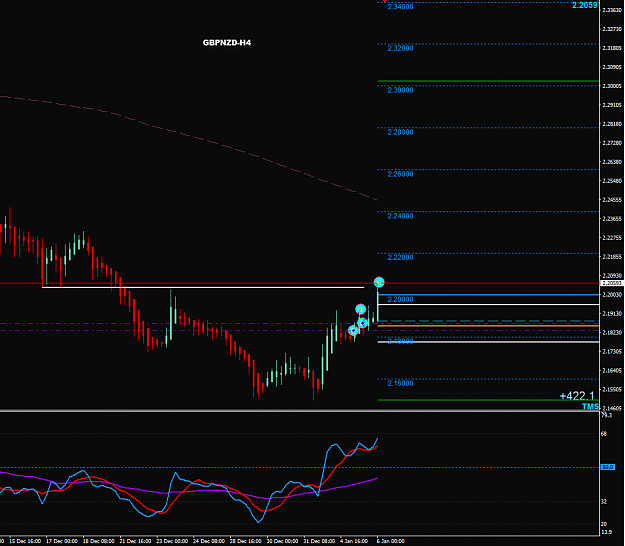Select the 2.26000 round-number level label

400,174
